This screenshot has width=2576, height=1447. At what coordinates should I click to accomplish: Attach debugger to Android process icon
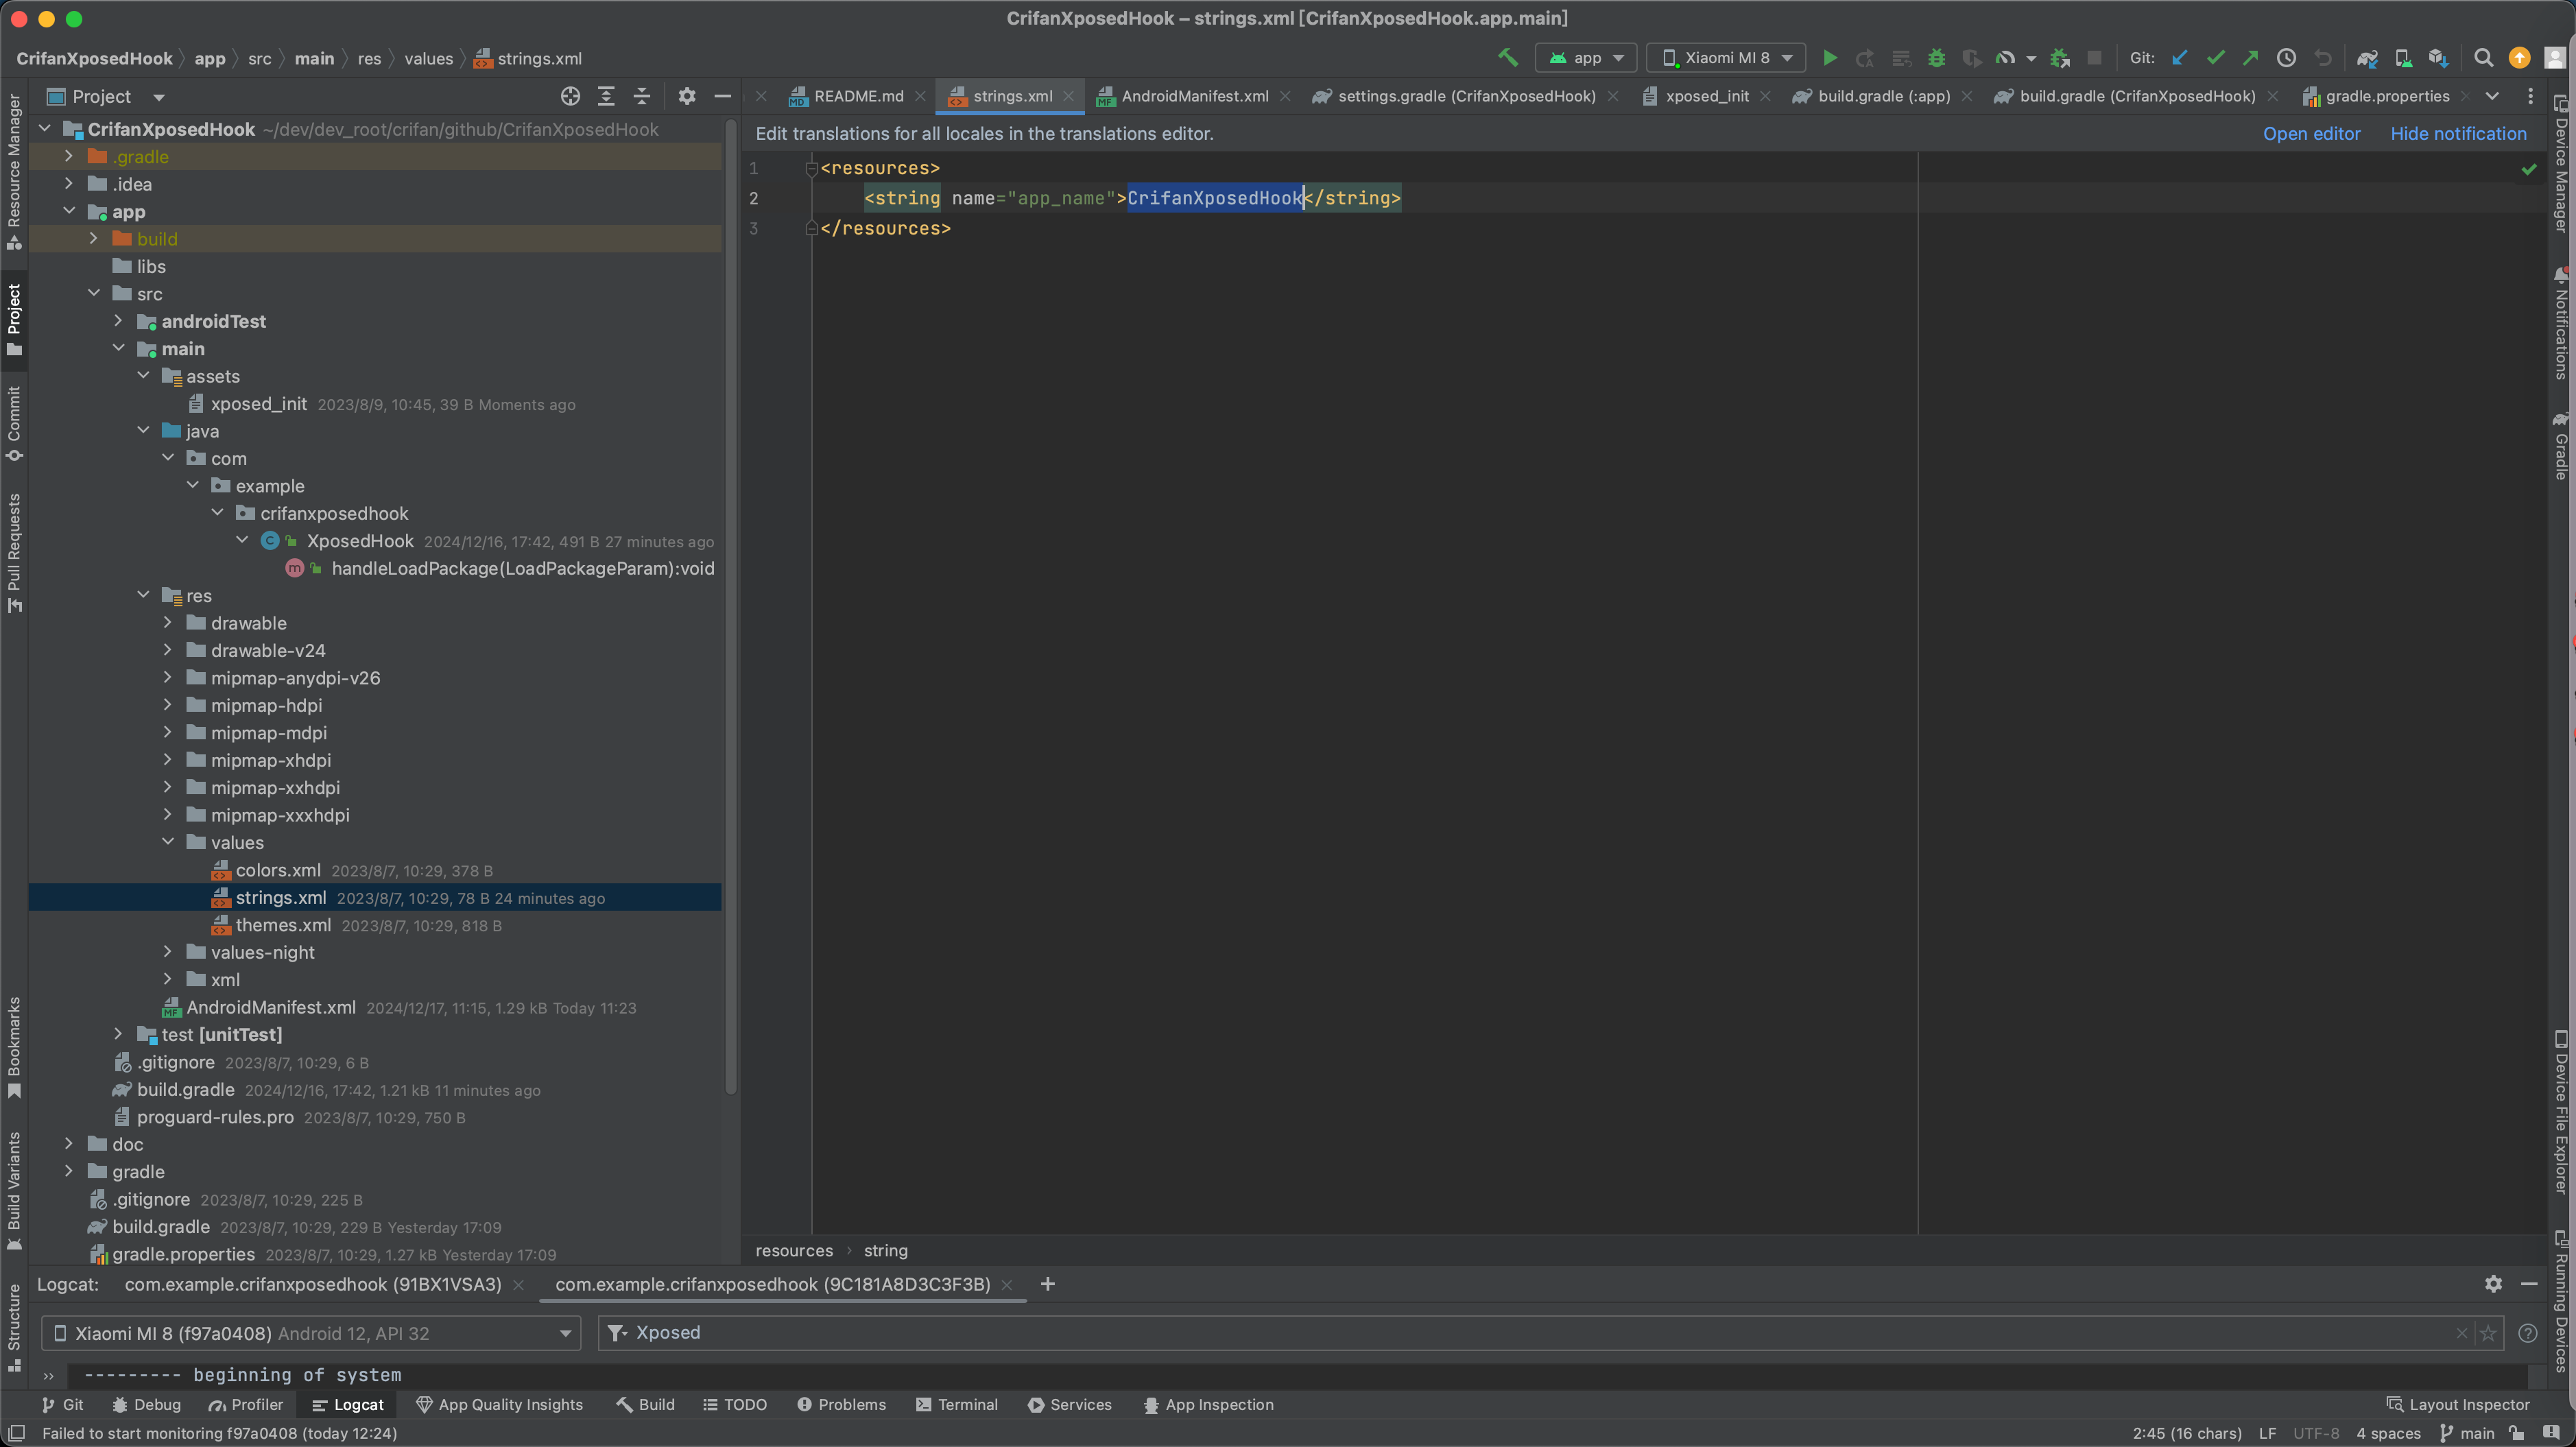pyautogui.click(x=2060, y=58)
